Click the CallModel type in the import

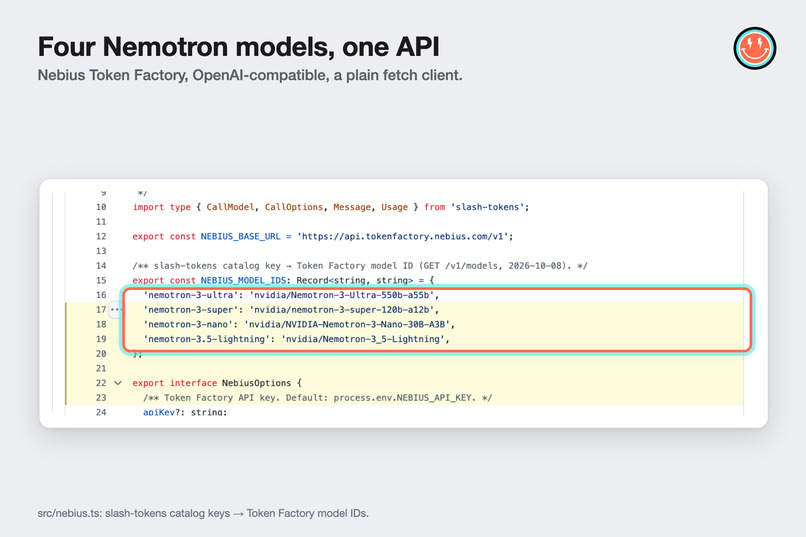click(x=230, y=207)
